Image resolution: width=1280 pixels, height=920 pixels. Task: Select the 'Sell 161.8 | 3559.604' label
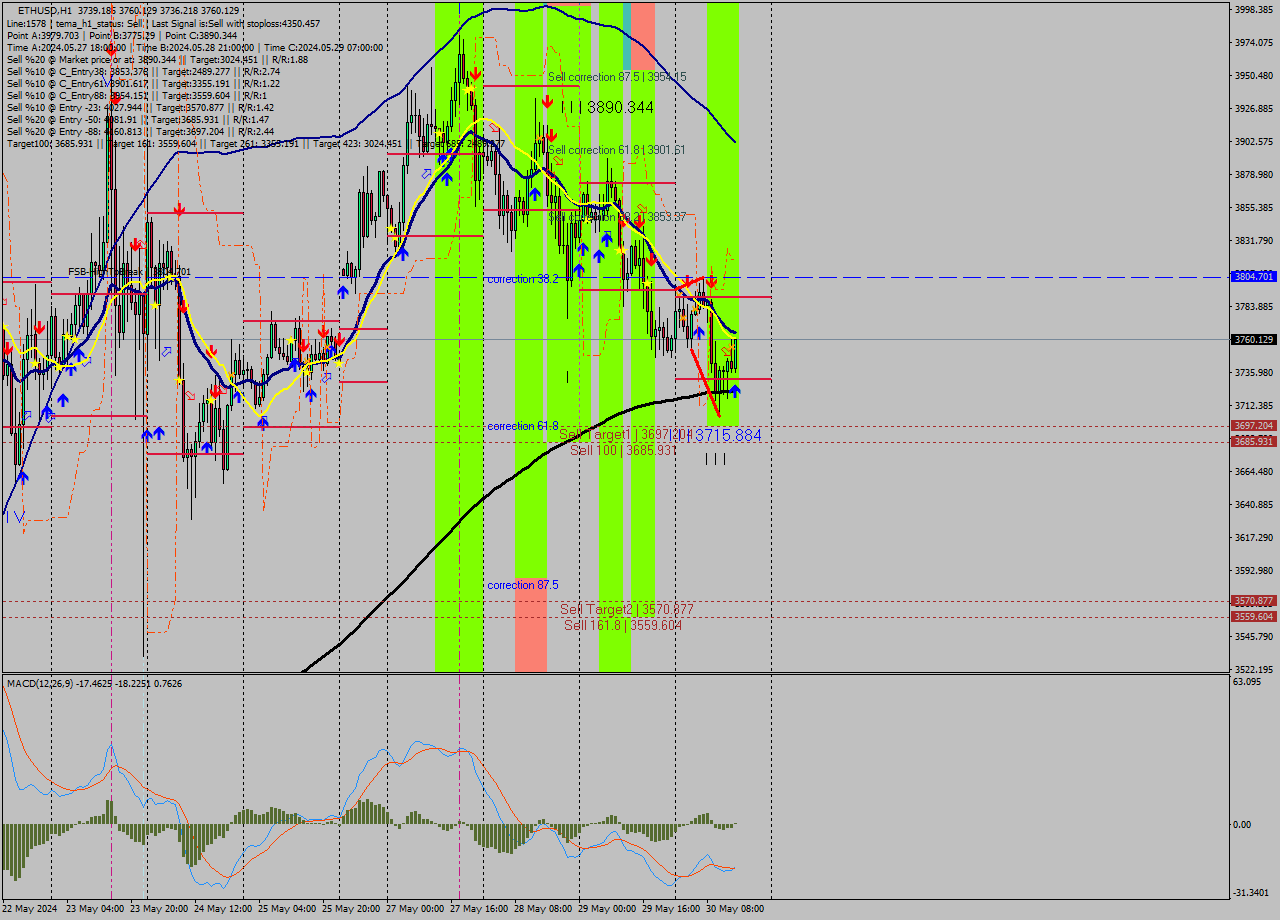click(621, 623)
